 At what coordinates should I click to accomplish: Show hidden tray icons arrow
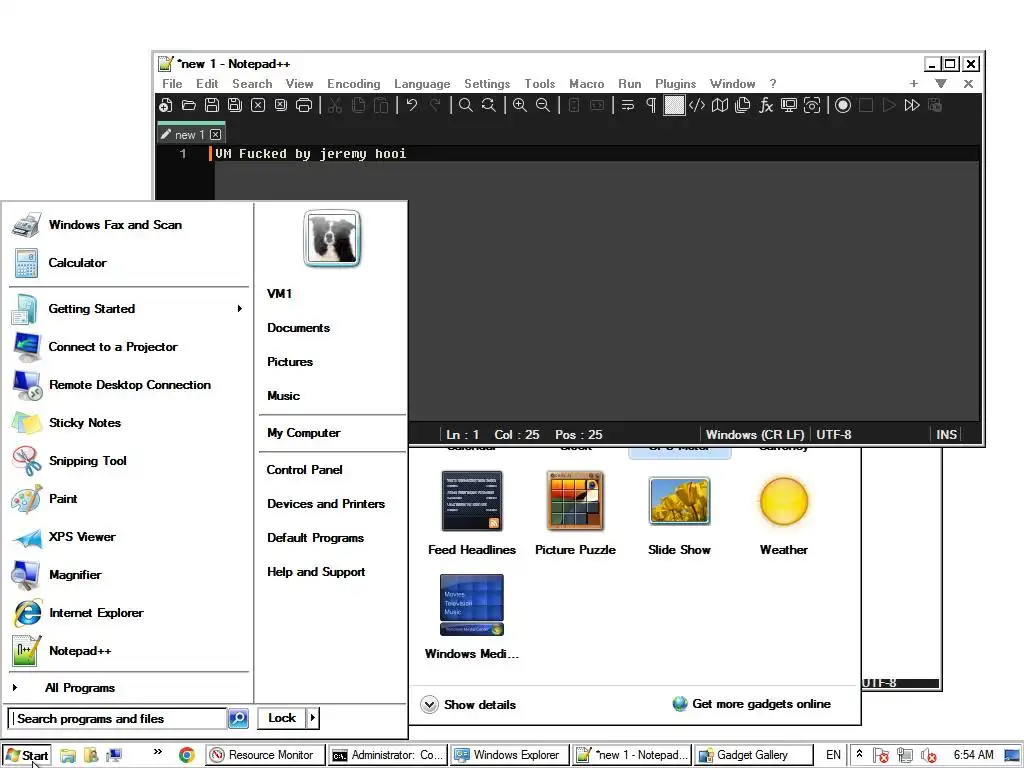[x=859, y=754]
